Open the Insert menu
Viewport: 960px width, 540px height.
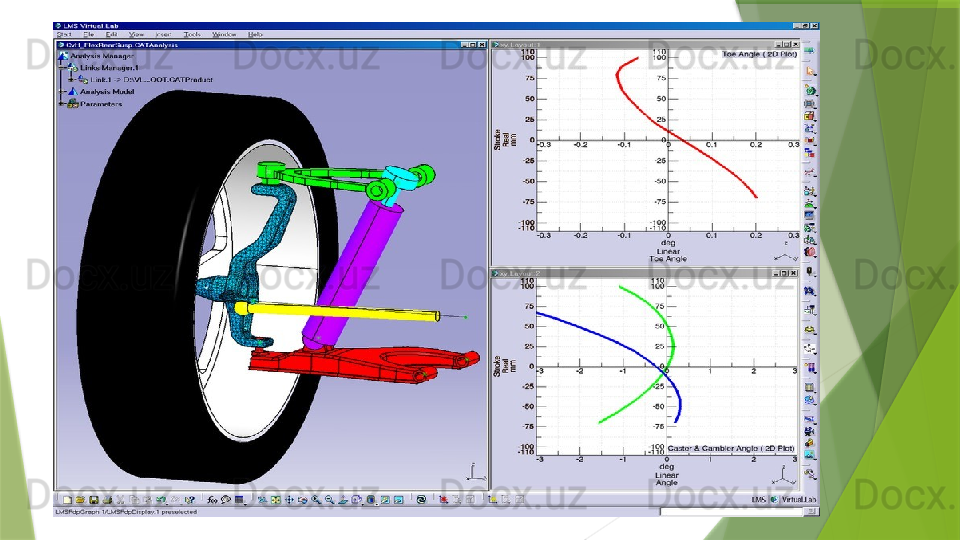(x=163, y=34)
